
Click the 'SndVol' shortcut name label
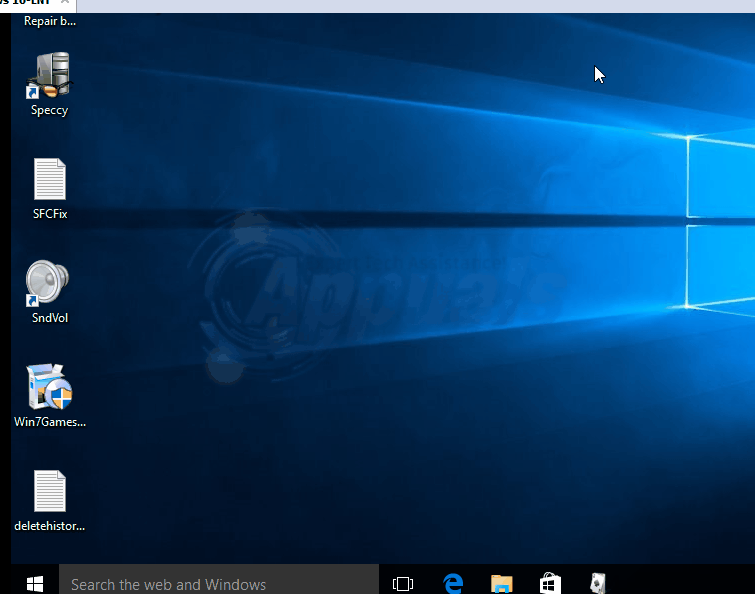[x=49, y=318]
